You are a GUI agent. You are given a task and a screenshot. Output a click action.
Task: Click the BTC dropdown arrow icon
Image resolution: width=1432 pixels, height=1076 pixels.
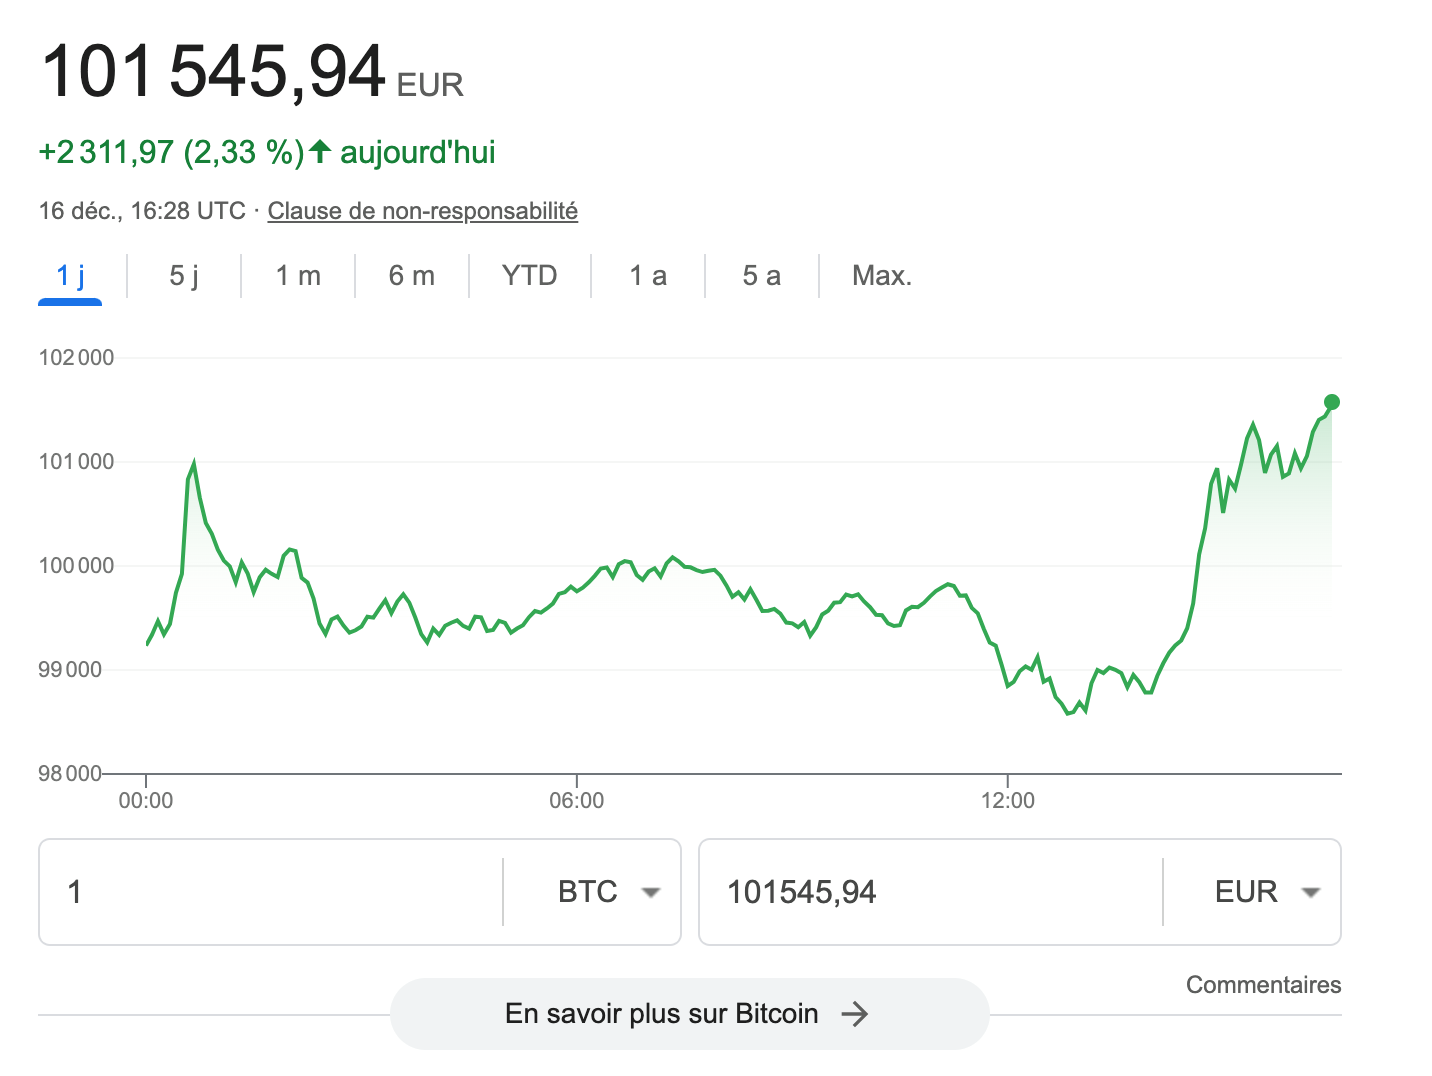[x=651, y=892]
